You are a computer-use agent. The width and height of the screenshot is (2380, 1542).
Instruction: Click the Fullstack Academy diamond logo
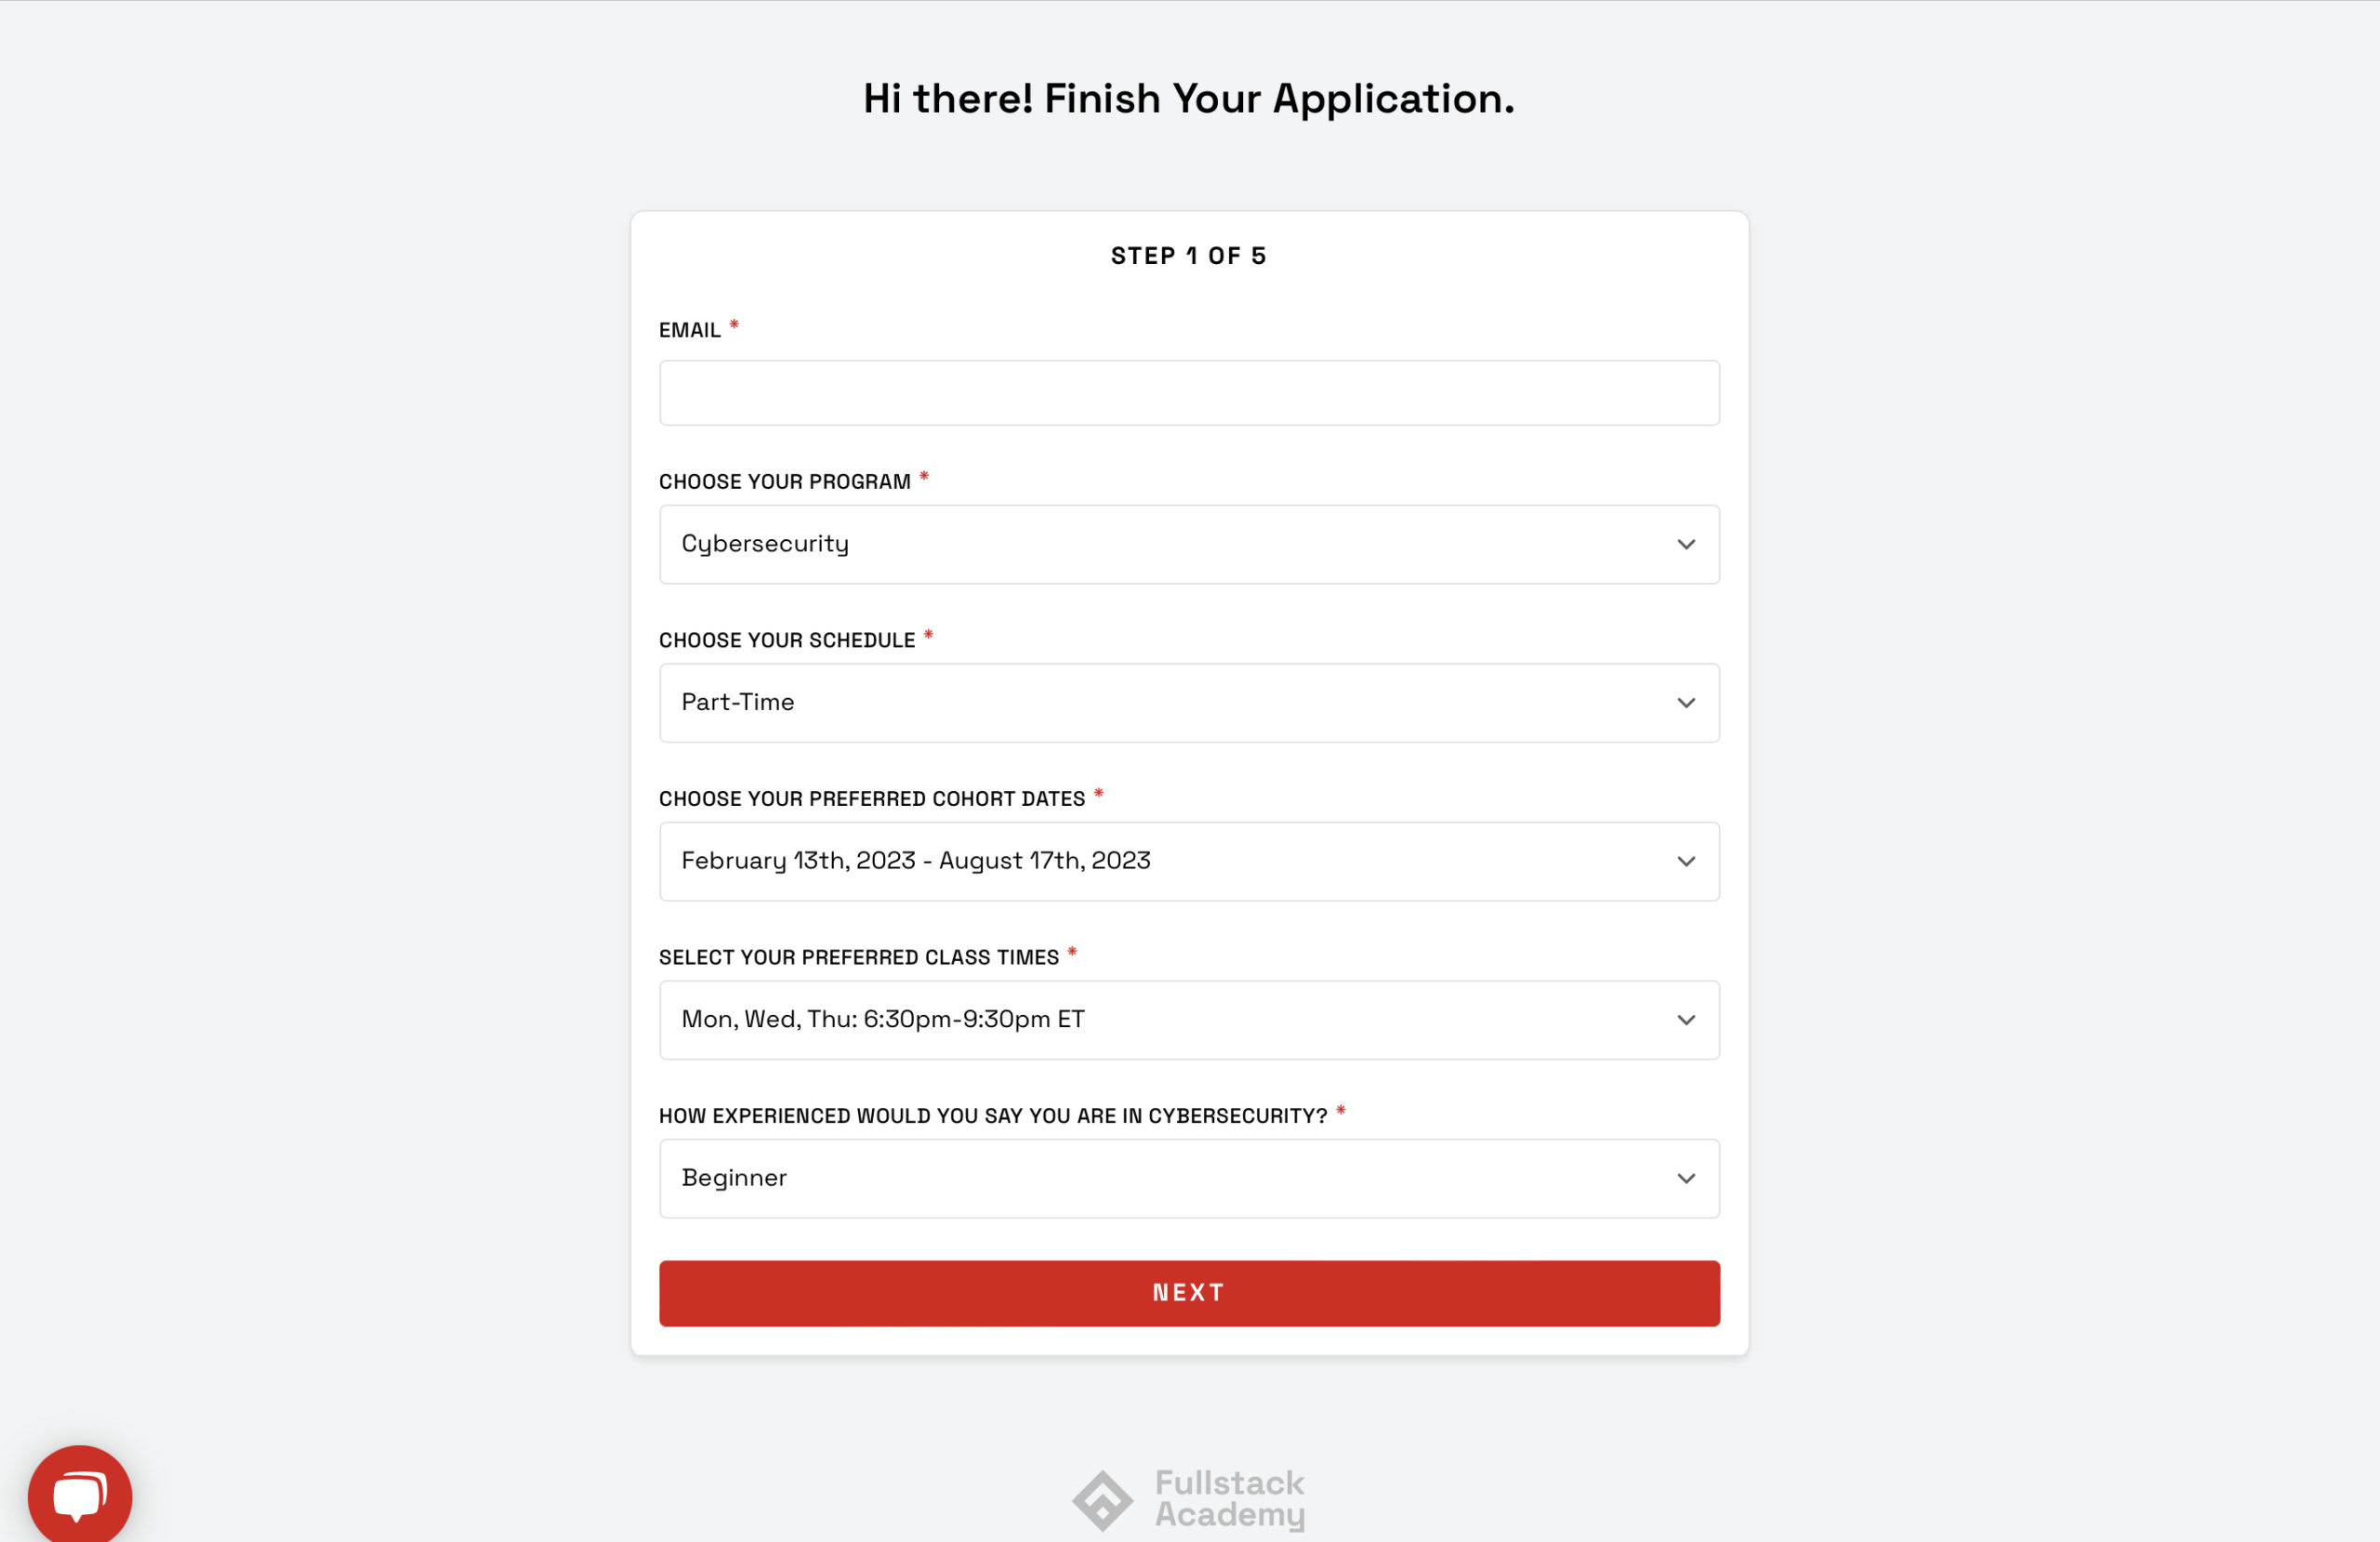pyautogui.click(x=1102, y=1500)
